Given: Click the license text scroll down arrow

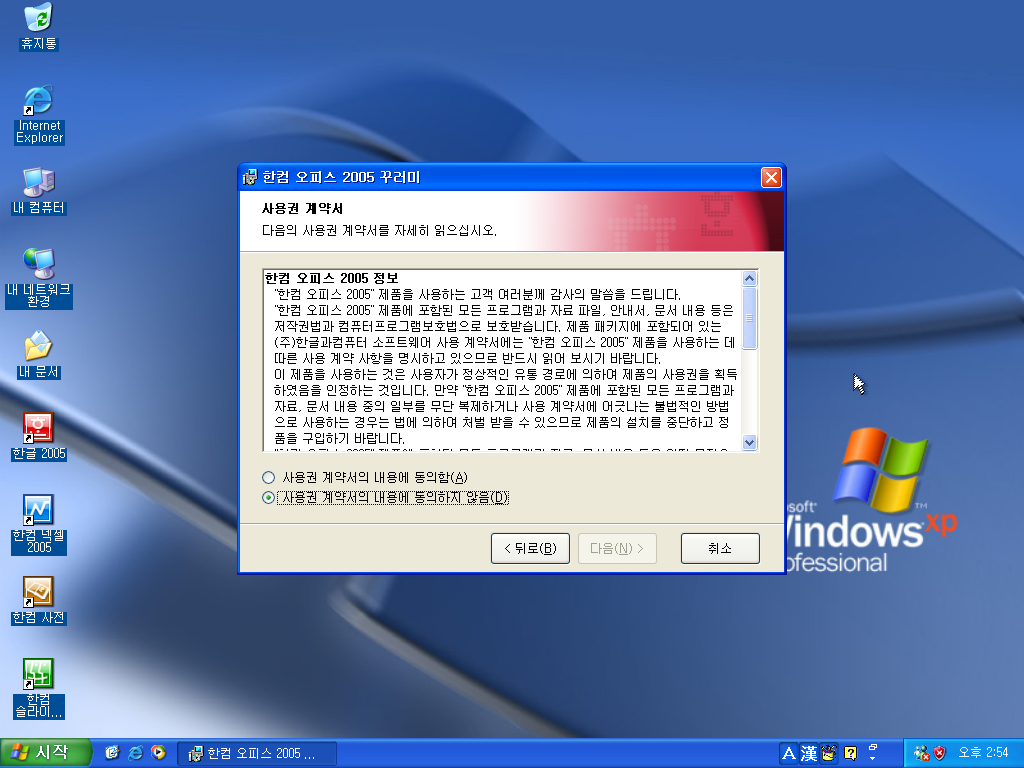Looking at the screenshot, I should [750, 442].
